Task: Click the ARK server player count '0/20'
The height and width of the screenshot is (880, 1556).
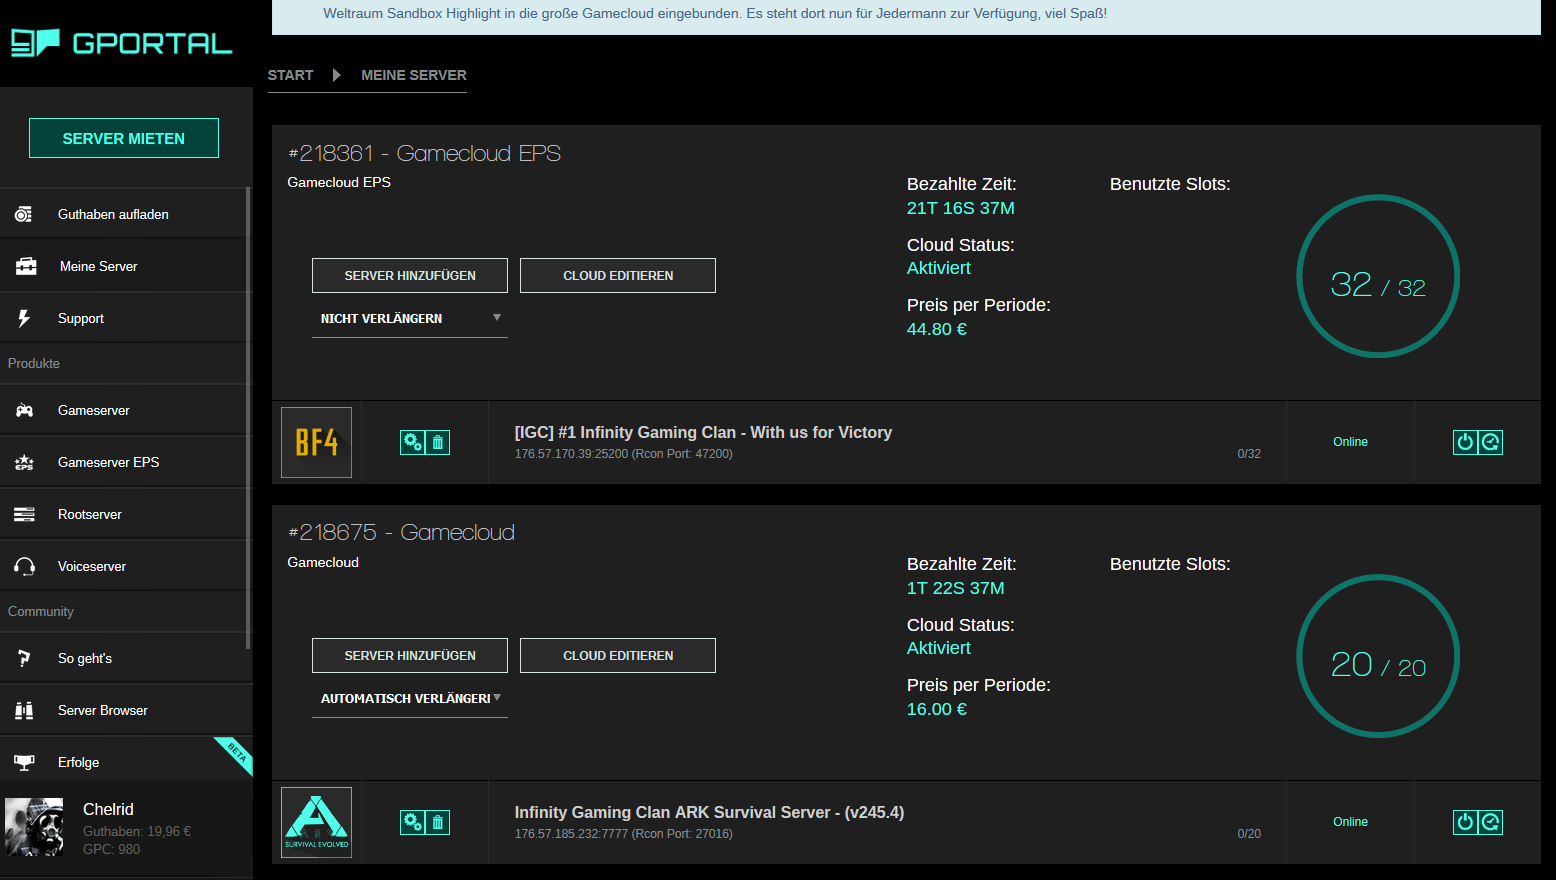Action: pos(1249,834)
